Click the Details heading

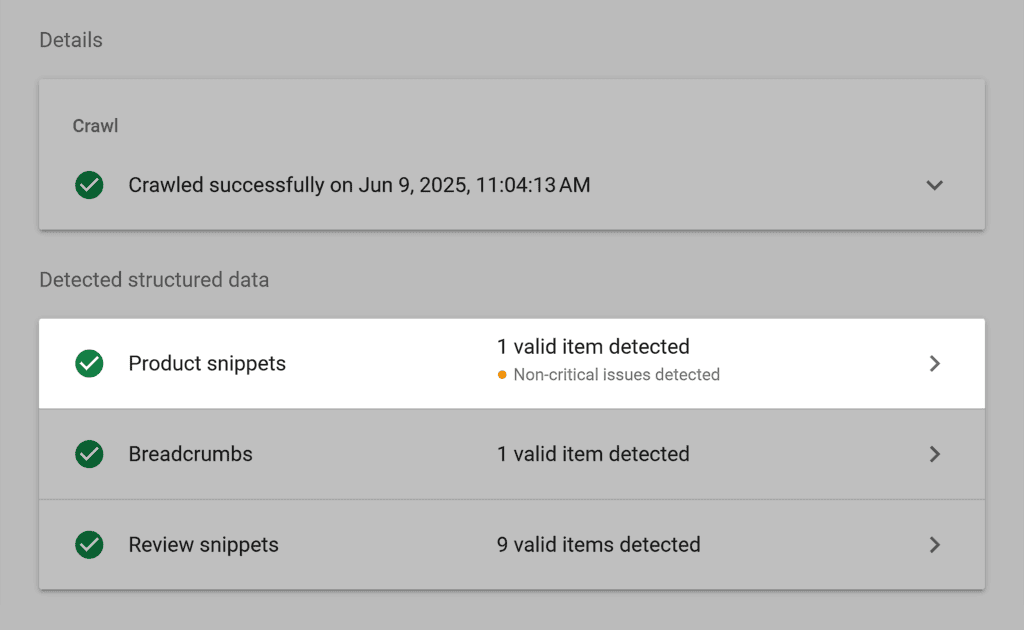point(71,40)
